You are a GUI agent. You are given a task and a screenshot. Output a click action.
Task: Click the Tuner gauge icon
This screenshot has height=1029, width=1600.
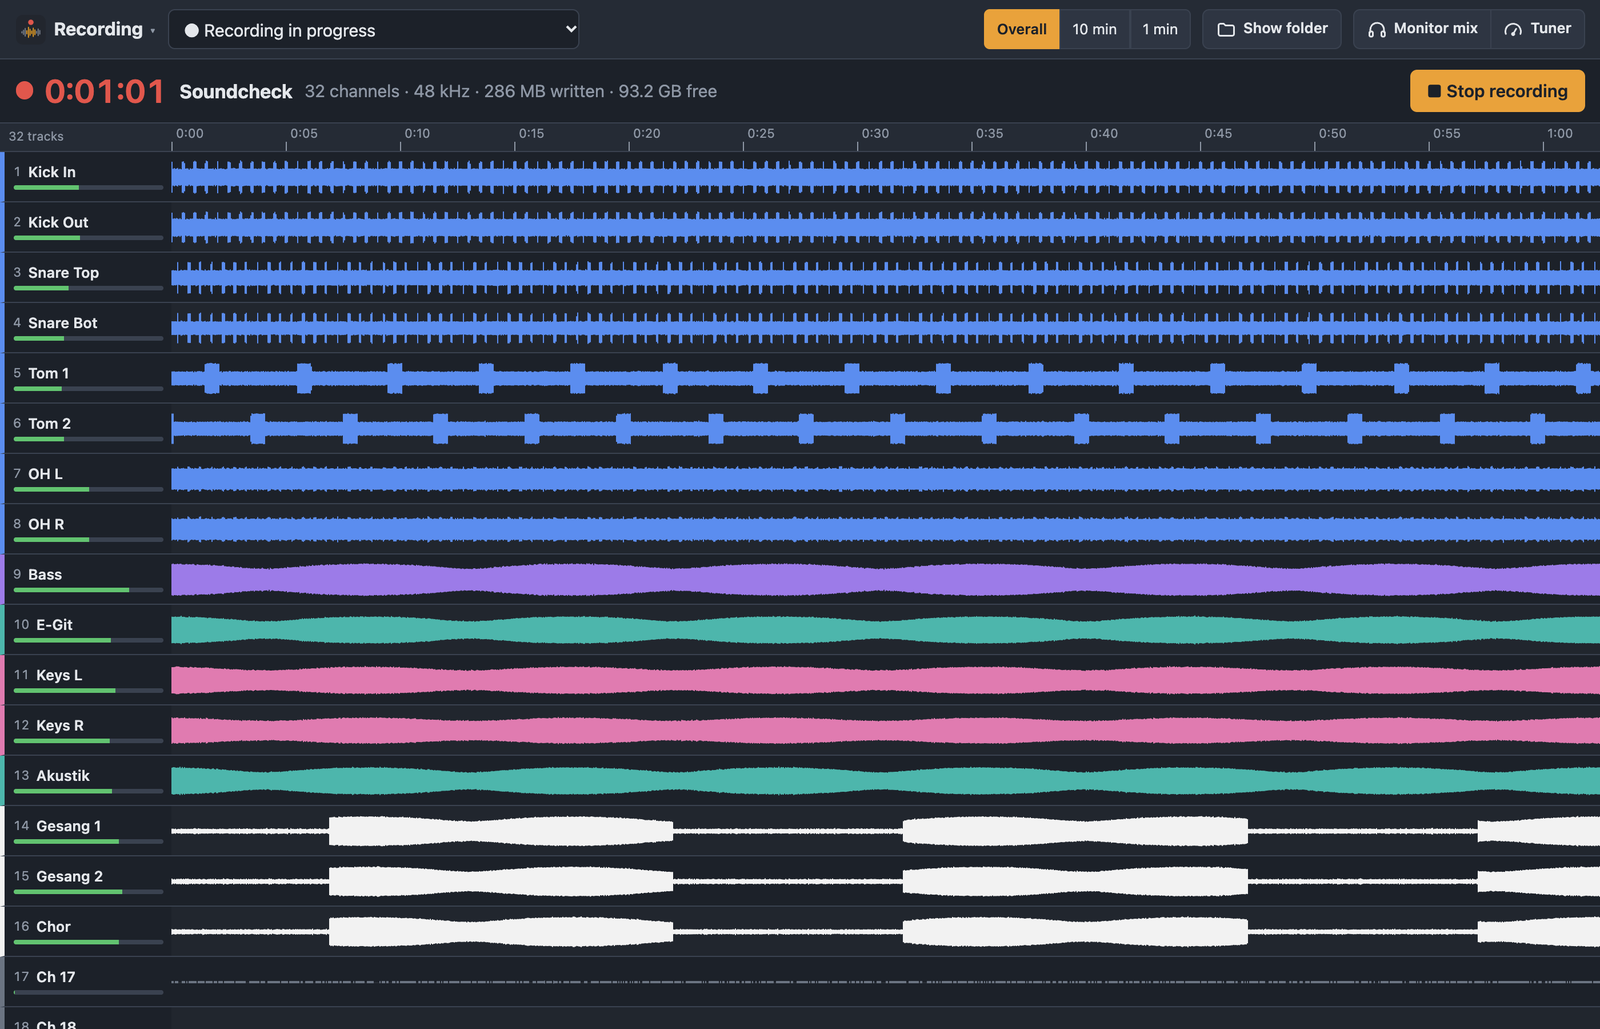click(x=1513, y=29)
